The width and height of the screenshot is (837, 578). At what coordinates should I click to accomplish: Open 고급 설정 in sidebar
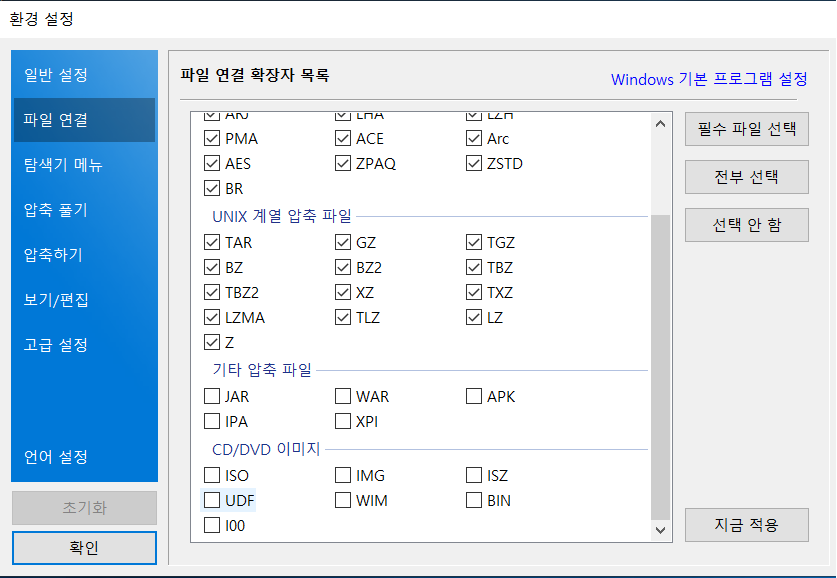[84, 345]
